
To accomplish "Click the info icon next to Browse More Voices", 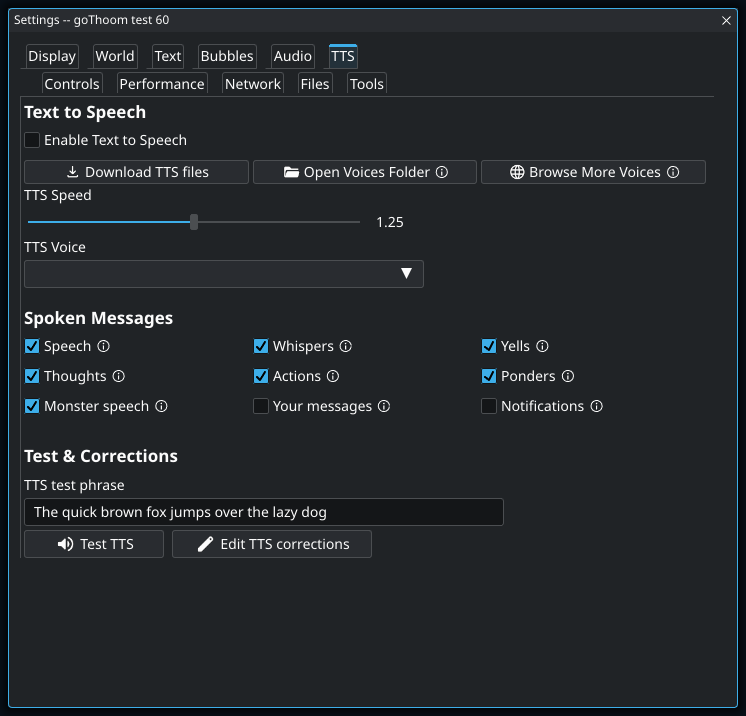I will (673, 172).
